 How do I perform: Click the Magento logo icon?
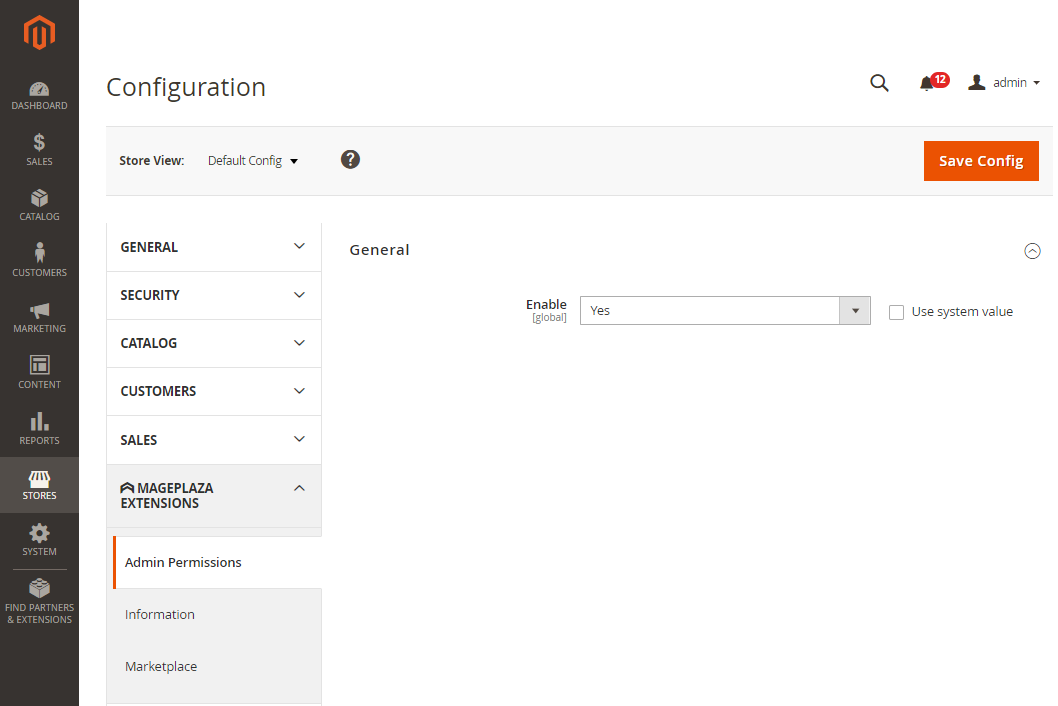(39, 34)
